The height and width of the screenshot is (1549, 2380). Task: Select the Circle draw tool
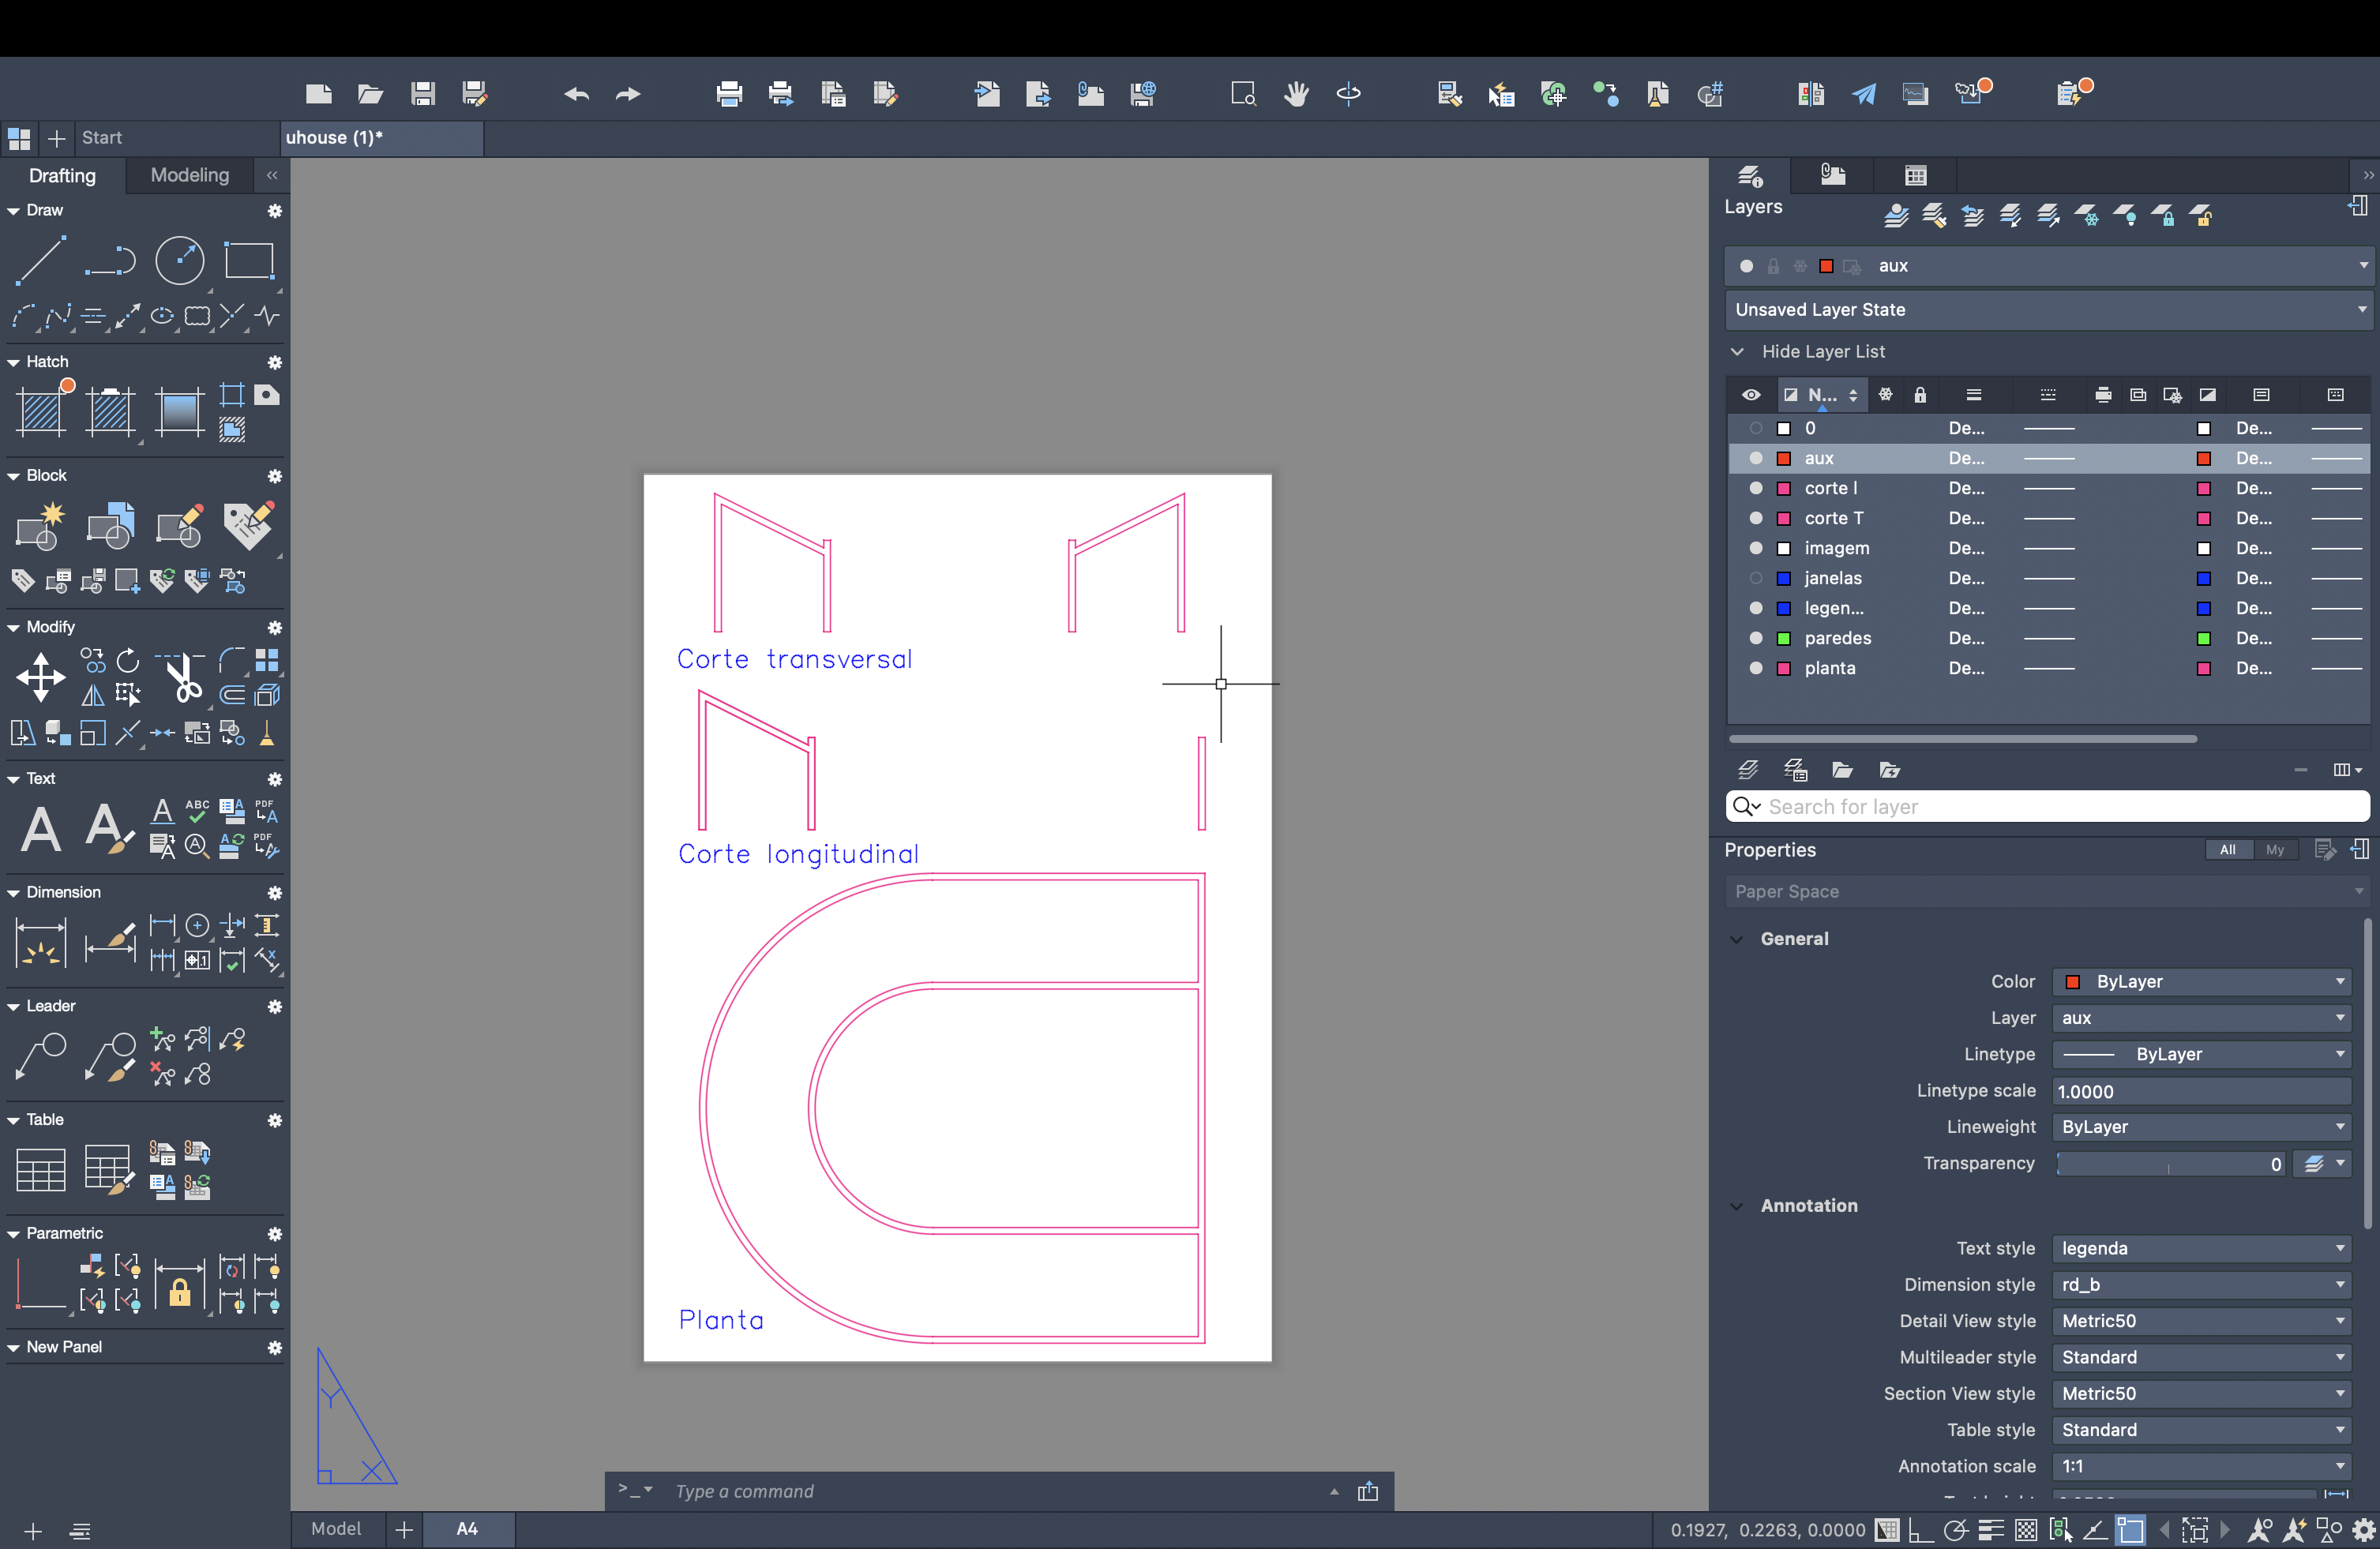[x=180, y=262]
